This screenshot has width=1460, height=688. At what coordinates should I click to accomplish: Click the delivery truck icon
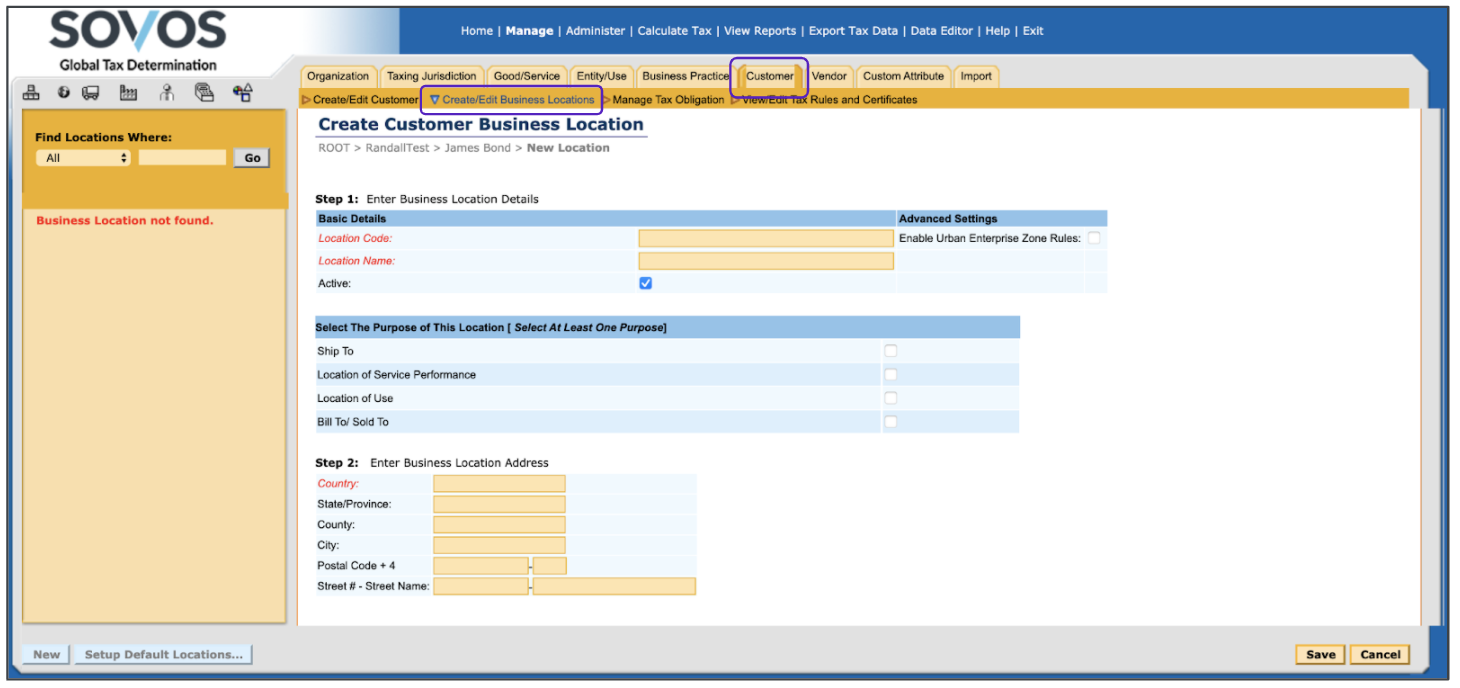90,93
